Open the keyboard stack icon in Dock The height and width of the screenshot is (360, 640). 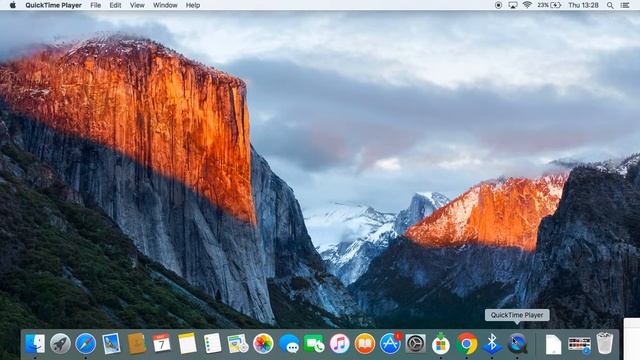[579, 344]
